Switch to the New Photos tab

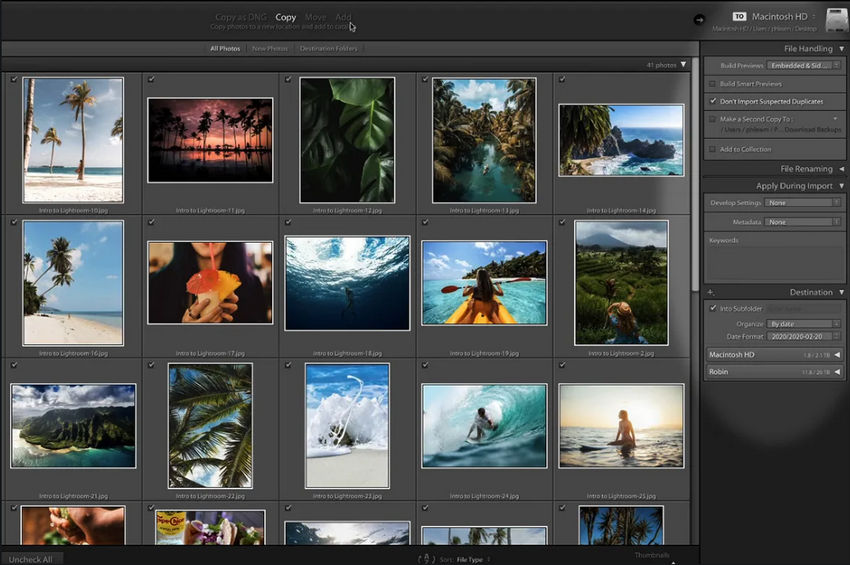coord(269,48)
